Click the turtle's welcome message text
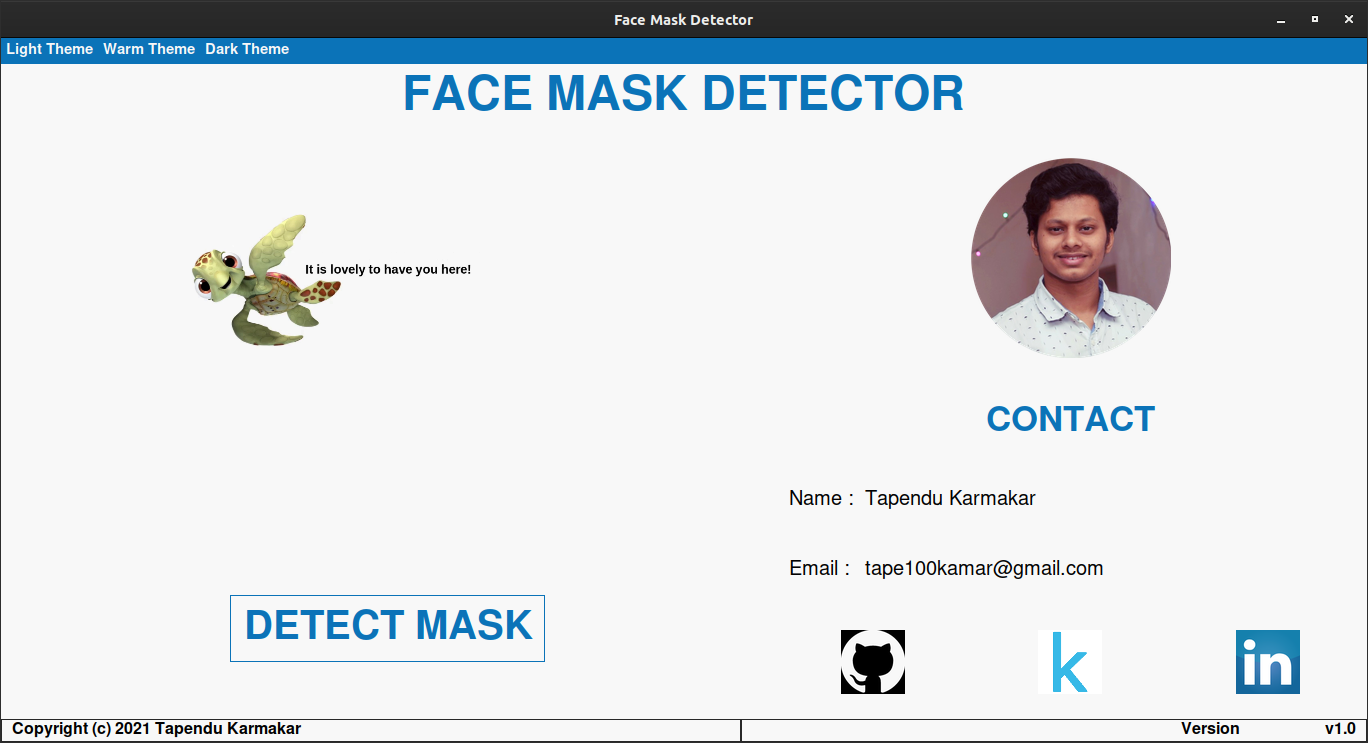The width and height of the screenshot is (1368, 743). [x=389, y=269]
